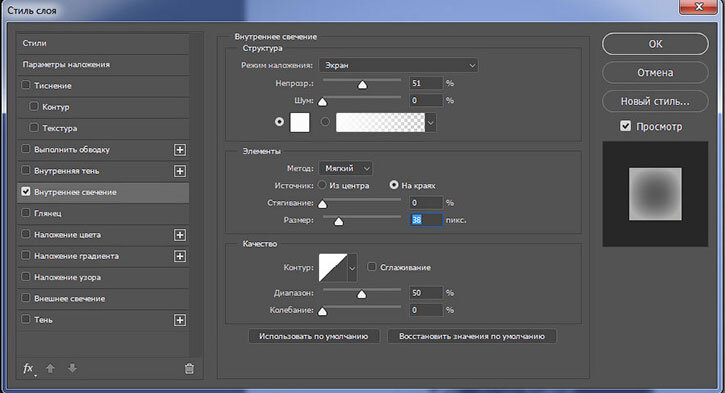Add another inner shadow with plus icon beside Внутренняя тень
Viewport: 725px width, 393px height.
[180, 171]
